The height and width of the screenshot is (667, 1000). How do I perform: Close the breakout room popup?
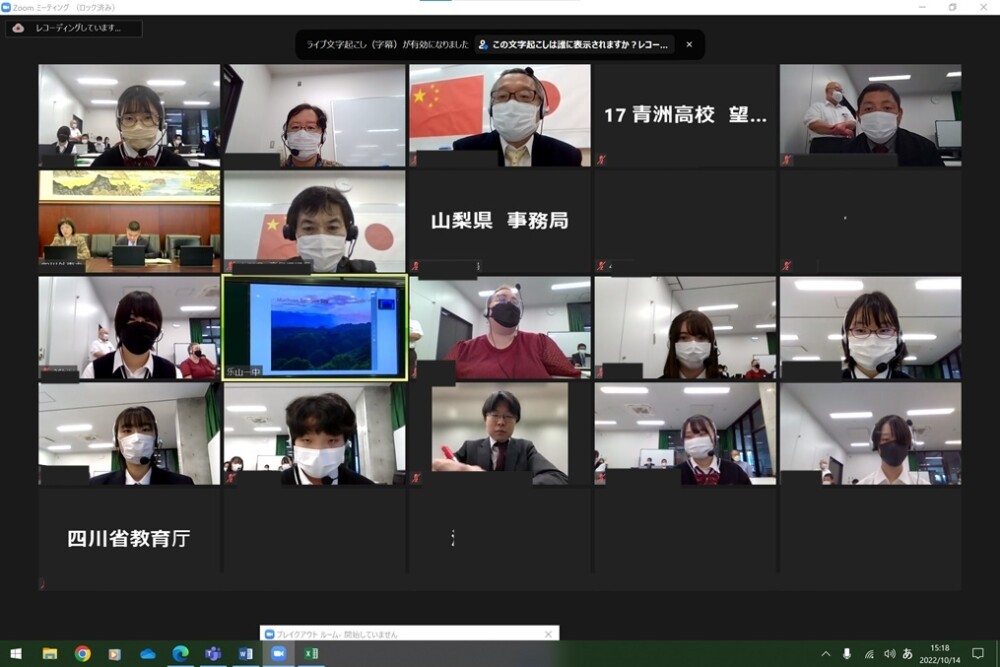pyautogui.click(x=547, y=634)
